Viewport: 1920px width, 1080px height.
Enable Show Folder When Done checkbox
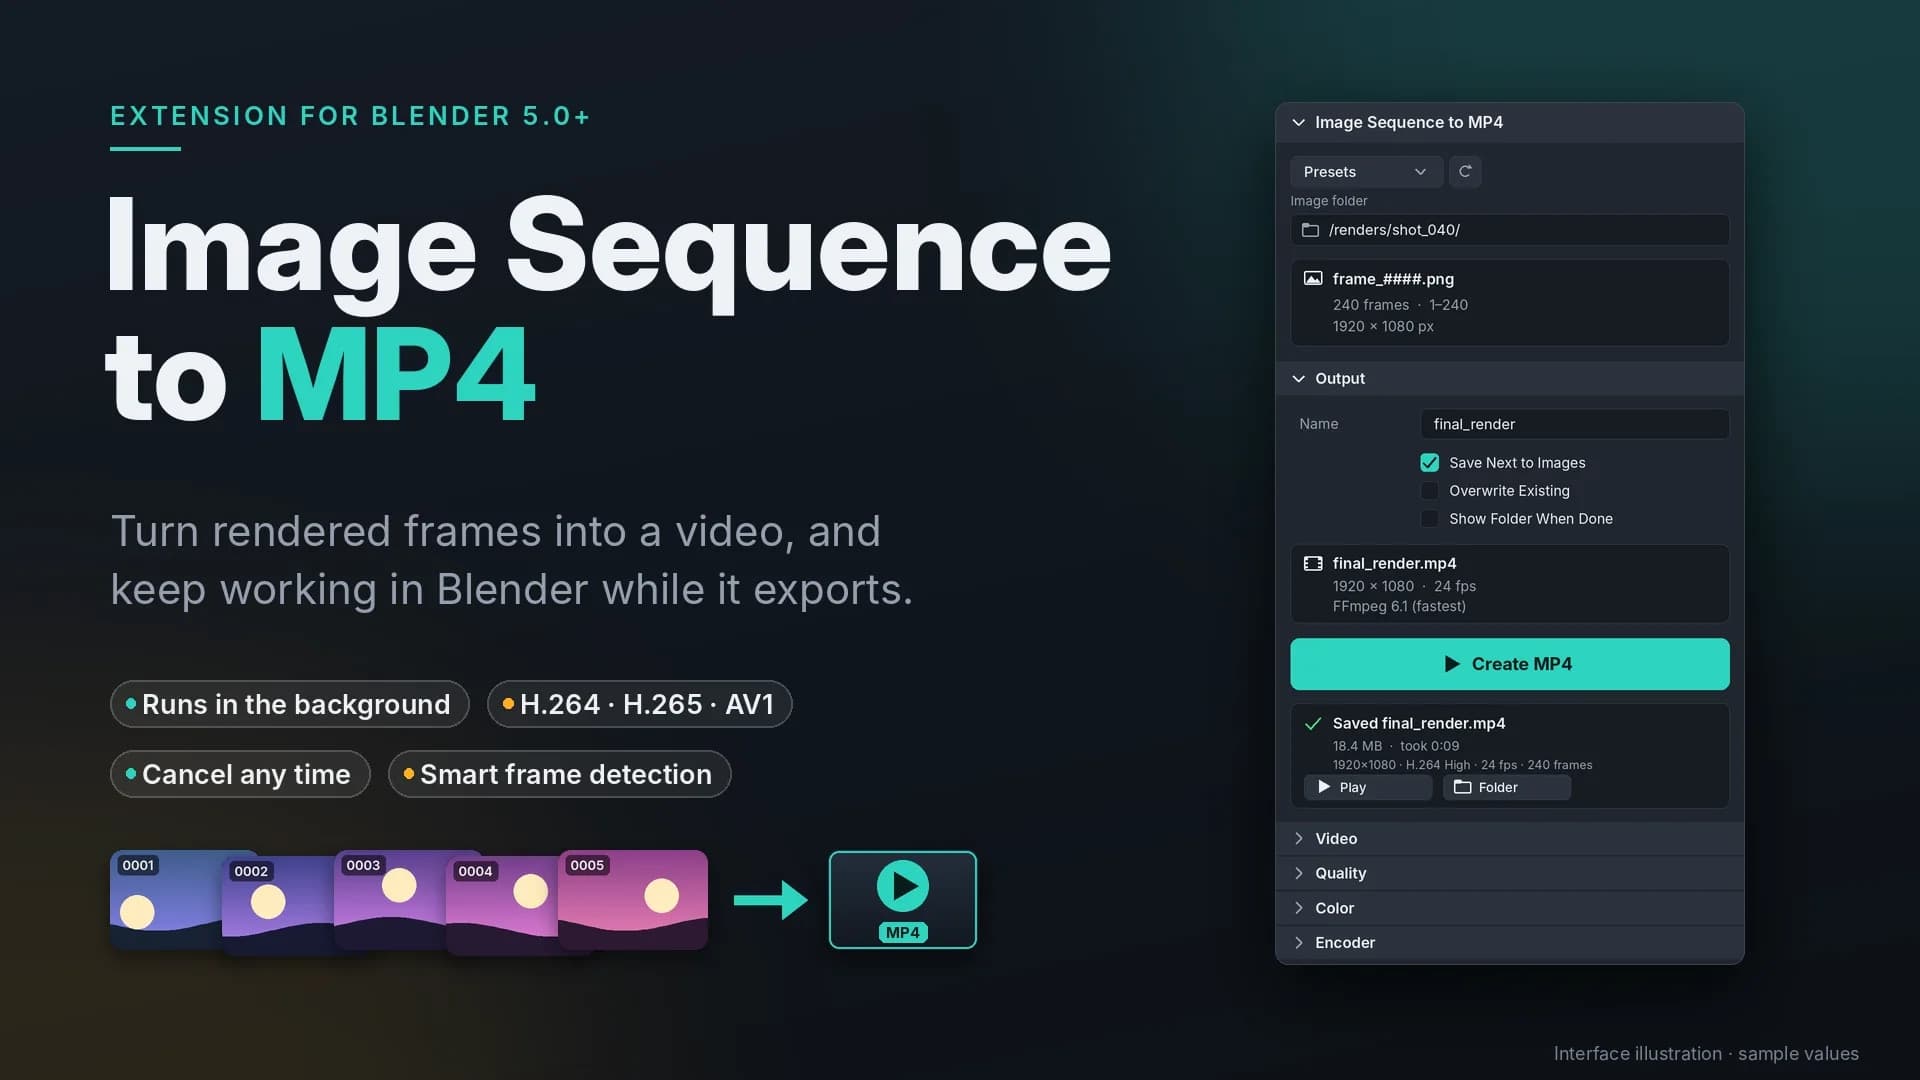[x=1429, y=518]
